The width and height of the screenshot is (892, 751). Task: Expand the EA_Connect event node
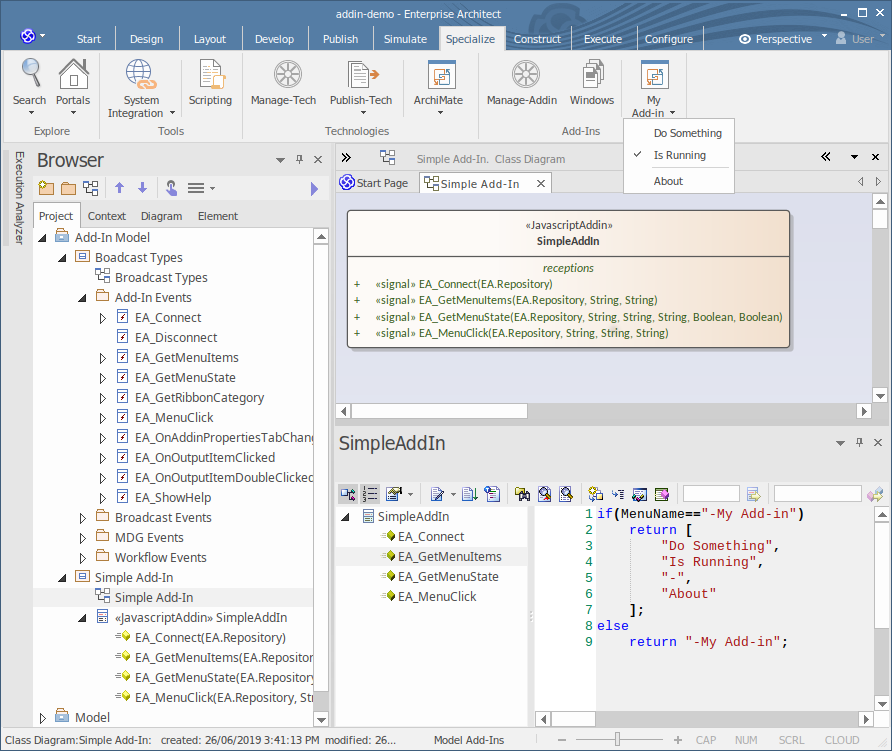102,318
